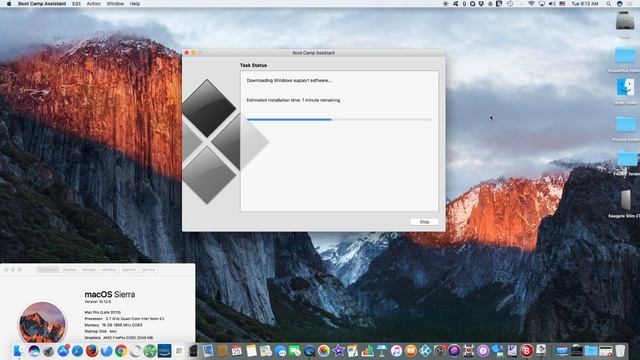640x360 pixels.
Task: Open the Time Machine menu icon
Action: pyautogui.click(x=510, y=4)
